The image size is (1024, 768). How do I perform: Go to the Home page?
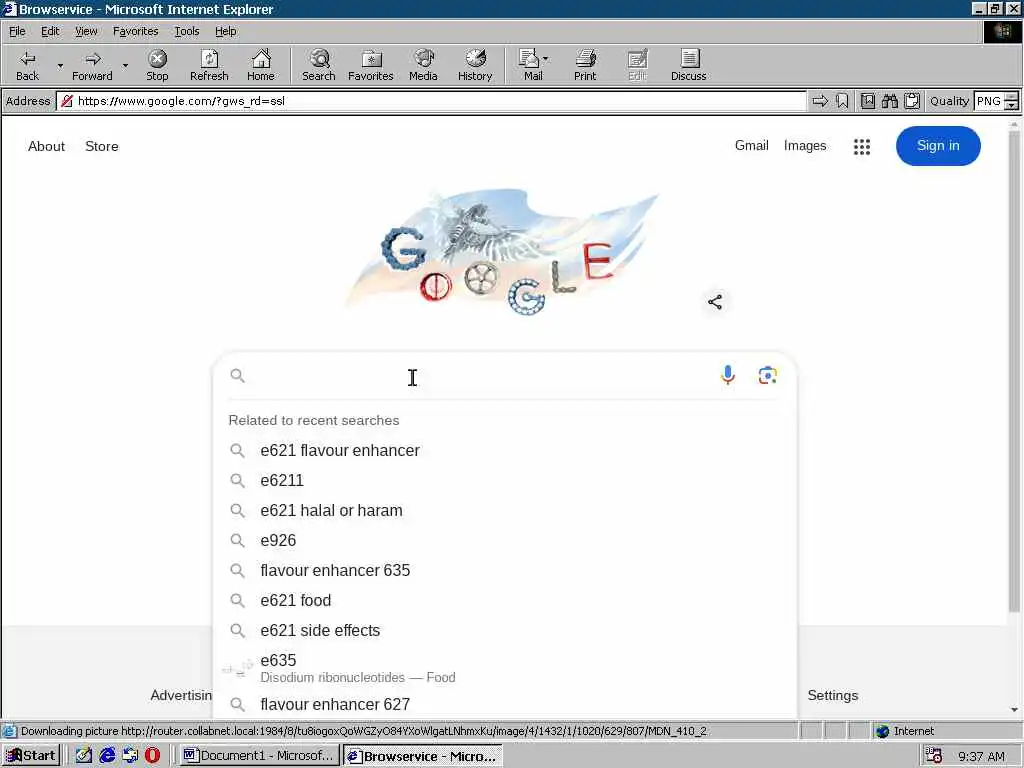(261, 65)
